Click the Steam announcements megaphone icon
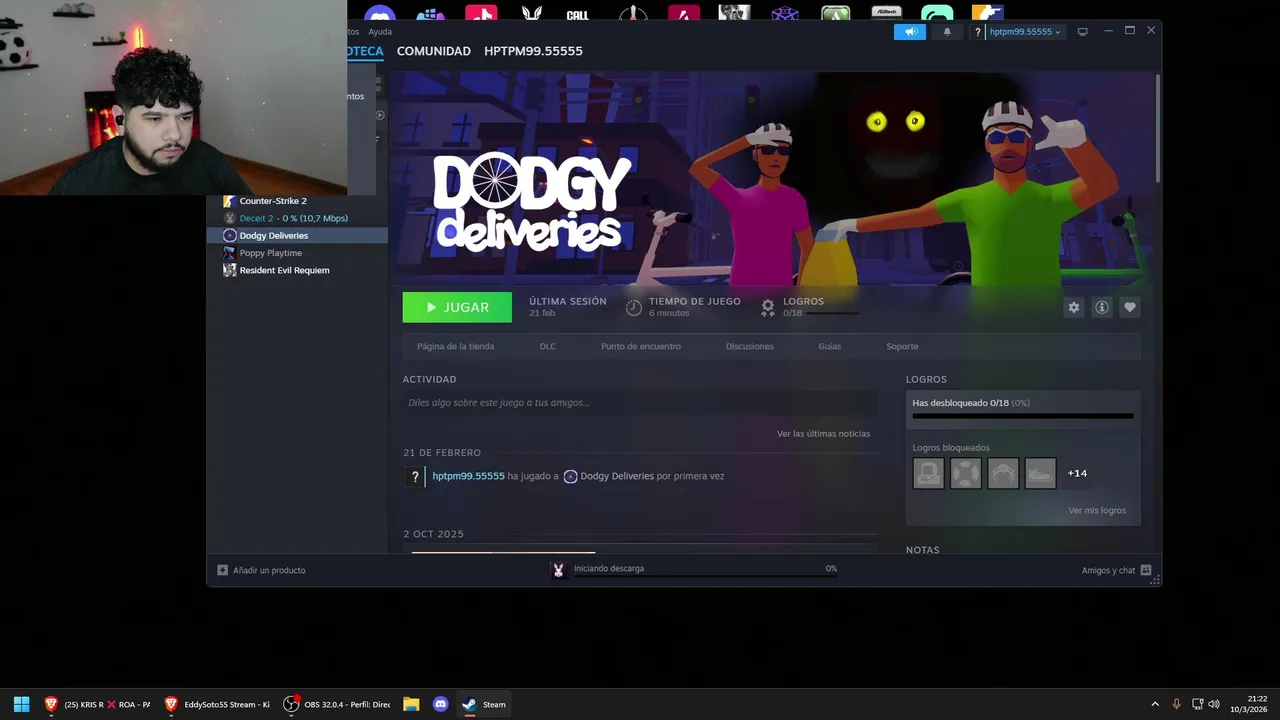This screenshot has height=720, width=1280. tap(910, 32)
